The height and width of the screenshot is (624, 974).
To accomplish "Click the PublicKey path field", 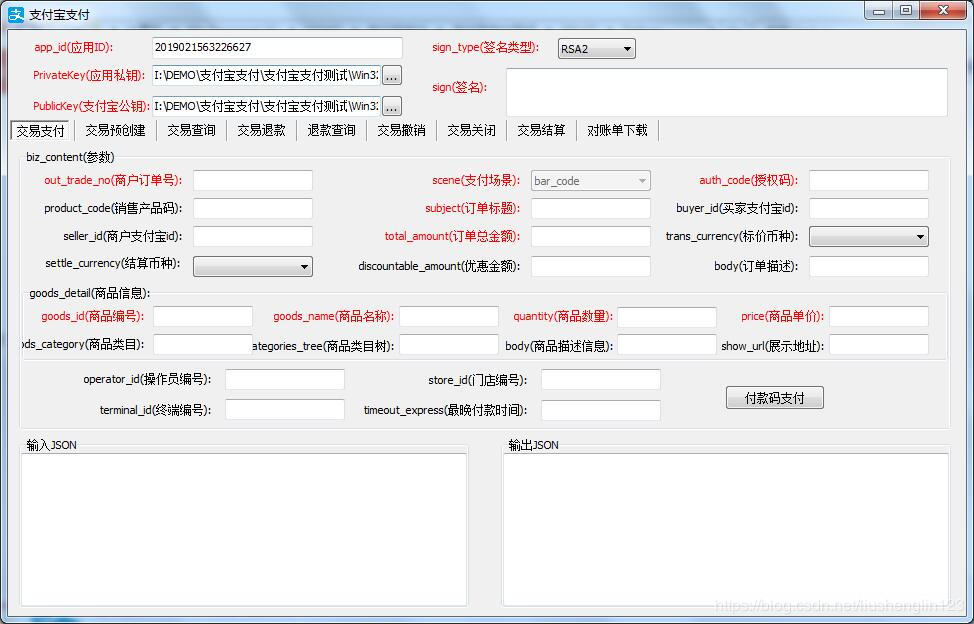I will point(266,106).
